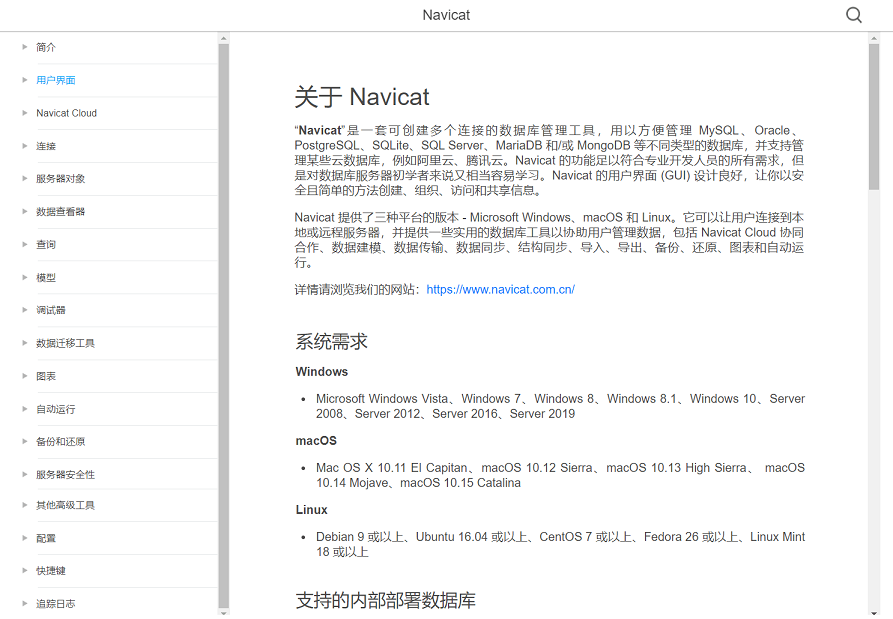Open the 图表 topic
The height and width of the screenshot is (619, 893).
(46, 376)
